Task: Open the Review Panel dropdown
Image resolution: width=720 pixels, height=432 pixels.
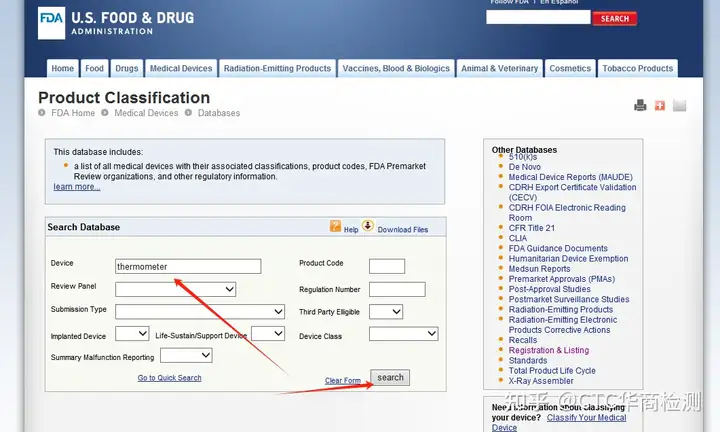Action: click(175, 289)
